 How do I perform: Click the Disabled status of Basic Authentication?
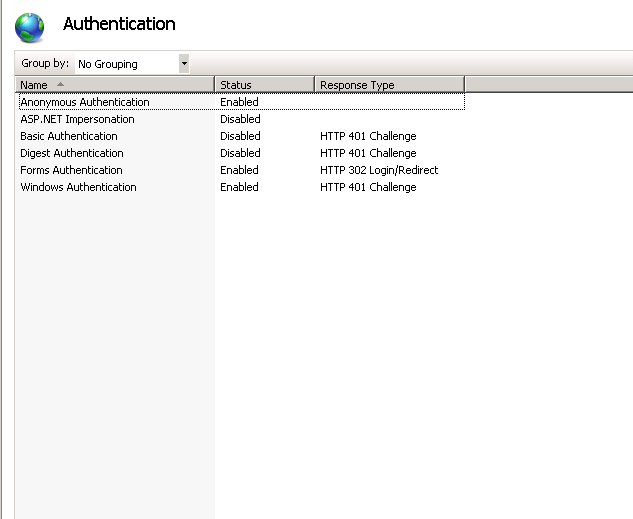click(240, 136)
